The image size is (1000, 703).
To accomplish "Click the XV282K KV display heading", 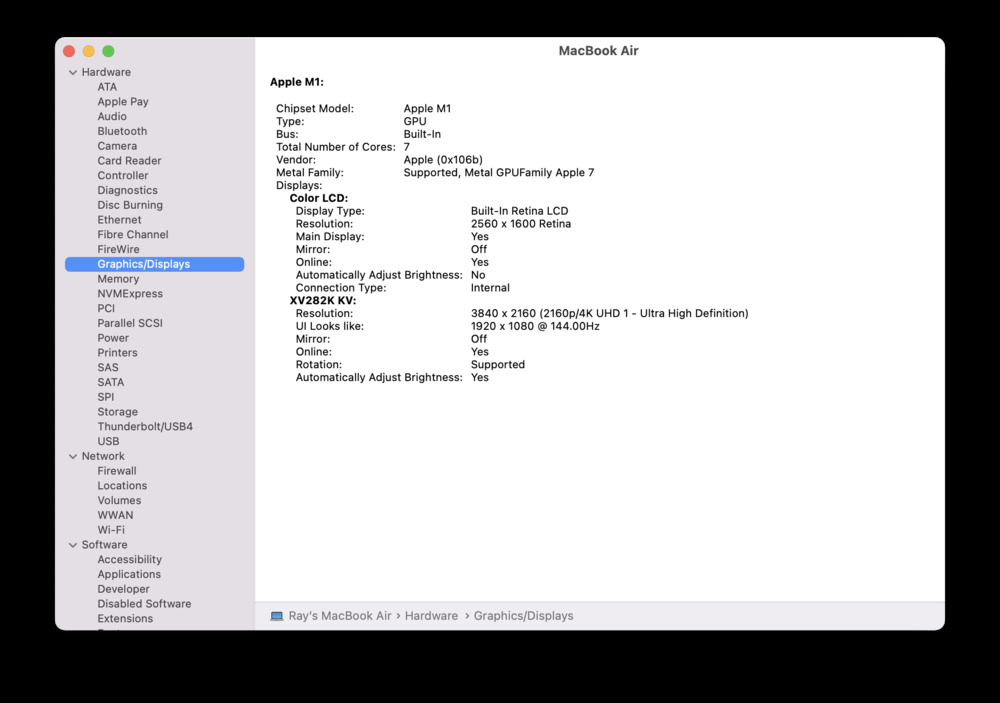I will click(x=323, y=300).
